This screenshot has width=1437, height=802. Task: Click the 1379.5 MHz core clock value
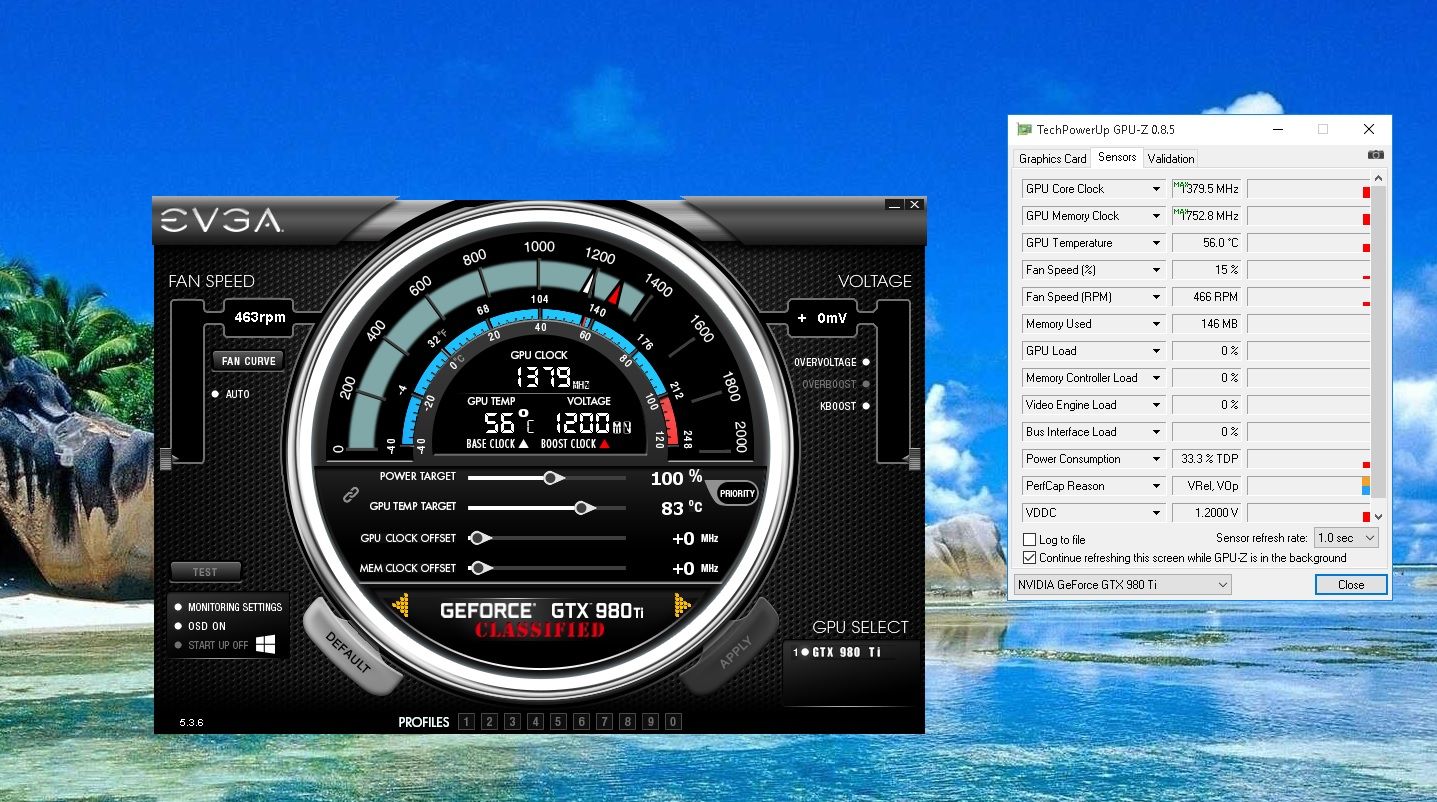pos(1206,189)
